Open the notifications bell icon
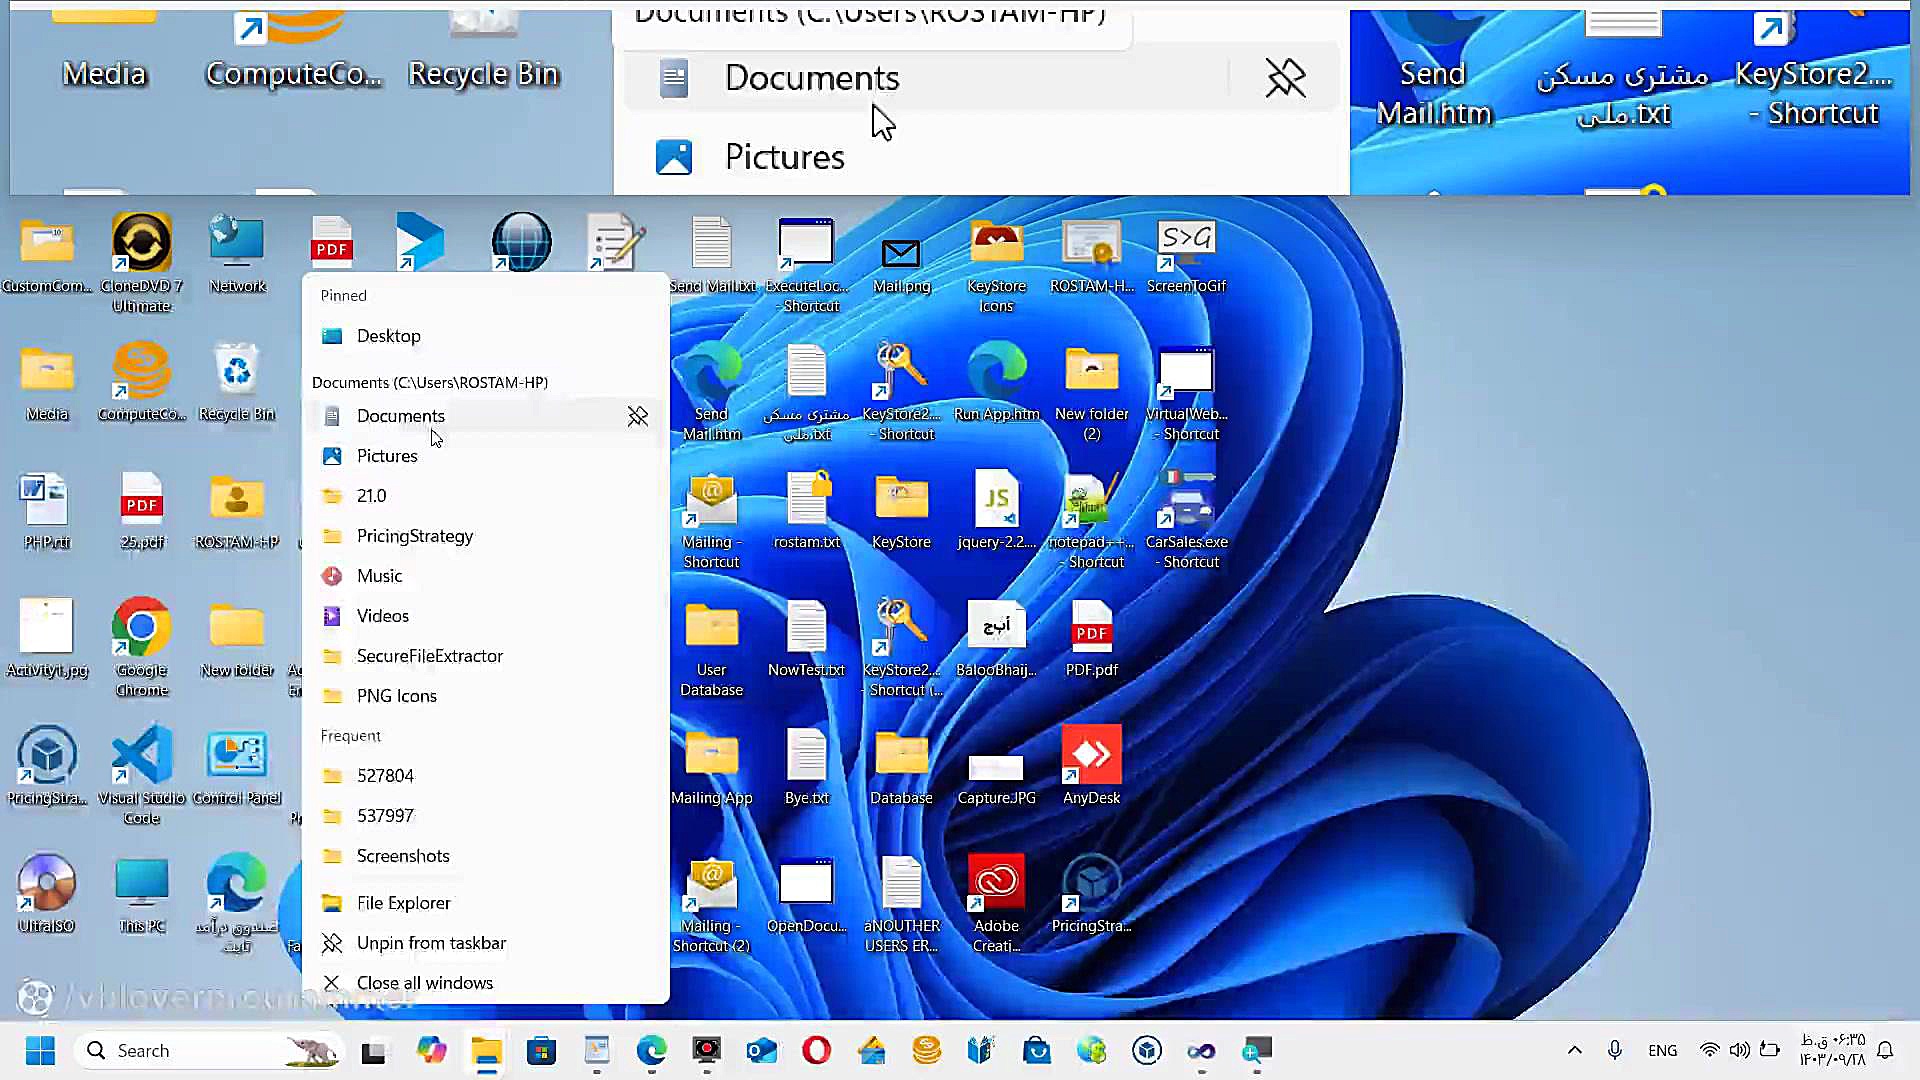This screenshot has height=1080, width=1920. click(1886, 1051)
